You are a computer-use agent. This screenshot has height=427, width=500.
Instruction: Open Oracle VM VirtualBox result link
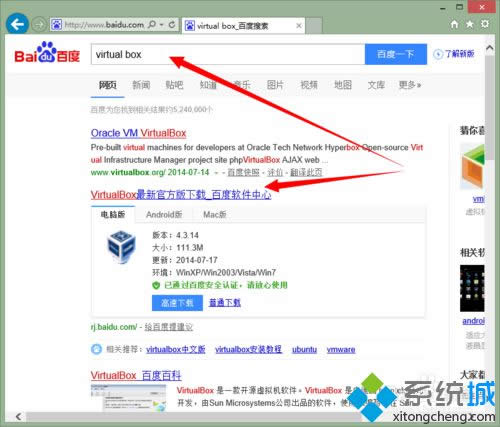click(138, 133)
